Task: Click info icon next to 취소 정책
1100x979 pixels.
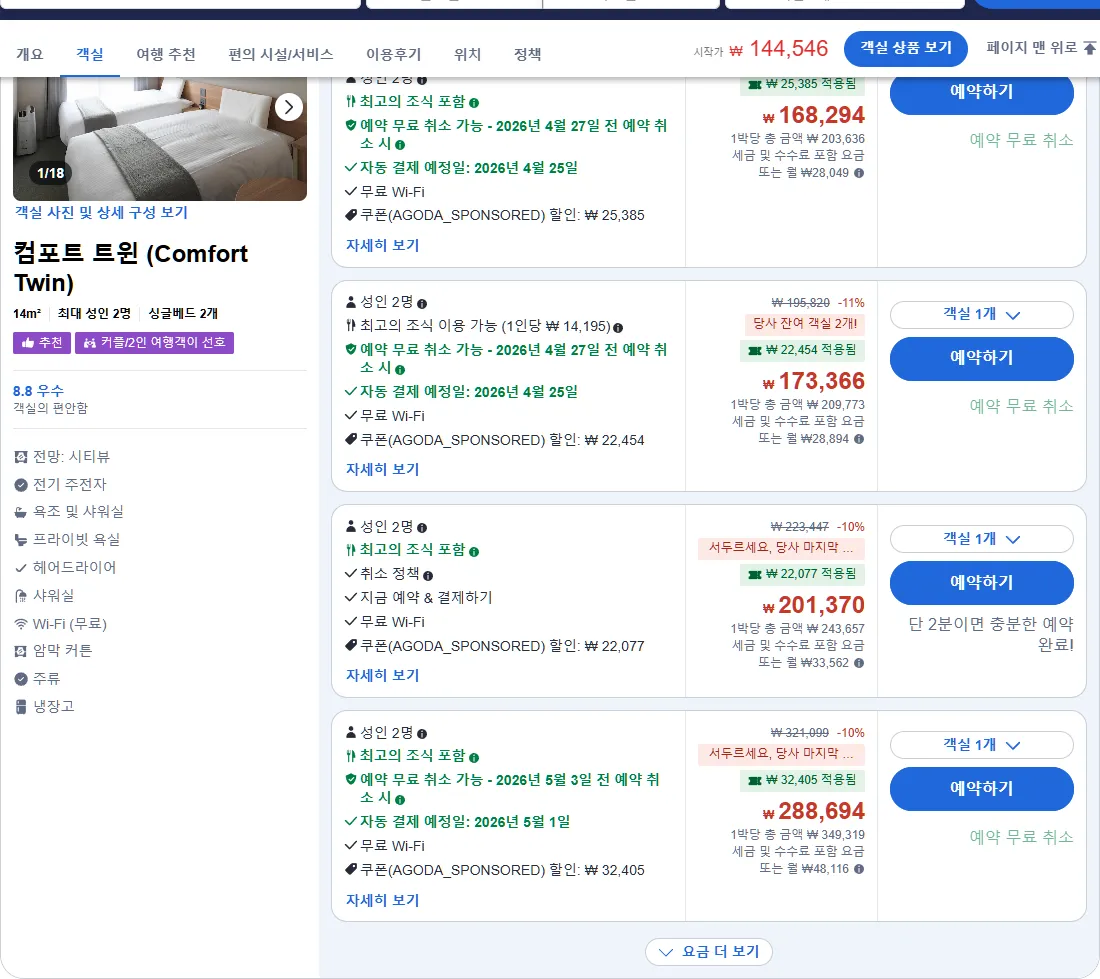Action: tap(428, 576)
